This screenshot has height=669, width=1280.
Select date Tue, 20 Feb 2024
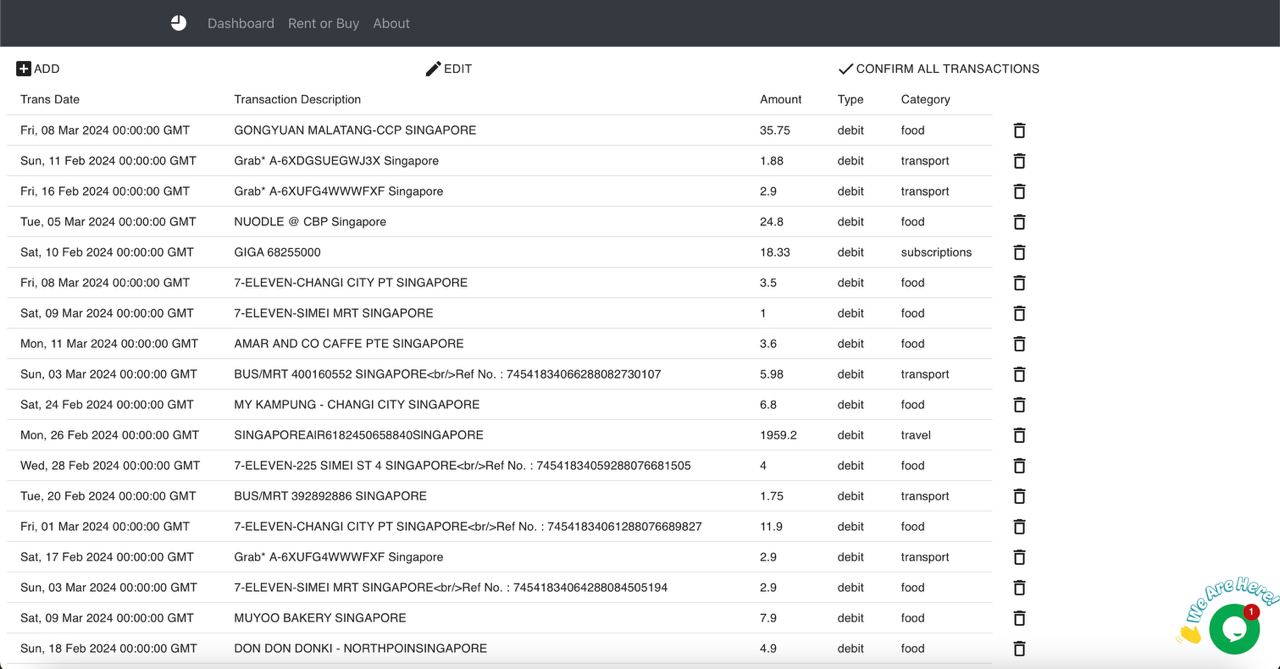[x=108, y=496]
